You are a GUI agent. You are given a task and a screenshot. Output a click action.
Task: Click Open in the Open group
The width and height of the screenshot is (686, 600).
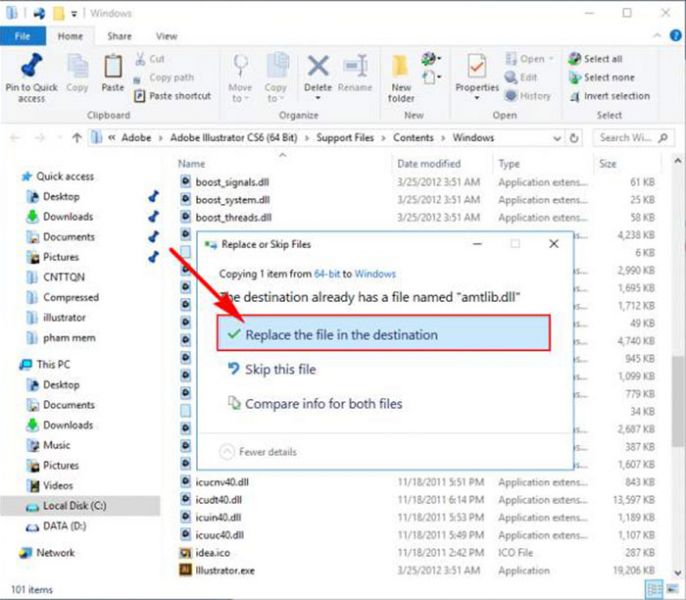click(x=529, y=59)
